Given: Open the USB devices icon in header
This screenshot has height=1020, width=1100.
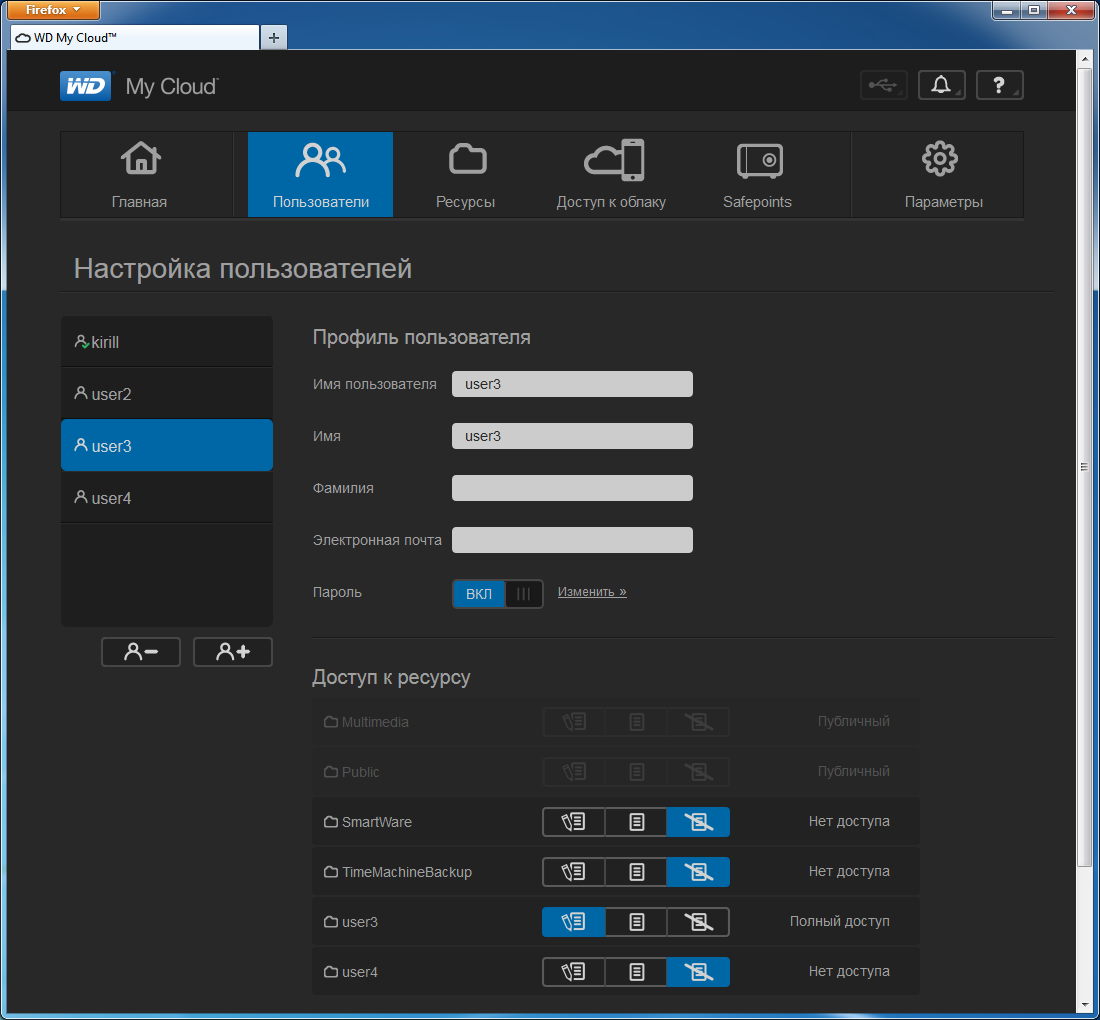Looking at the screenshot, I should tap(884, 86).
